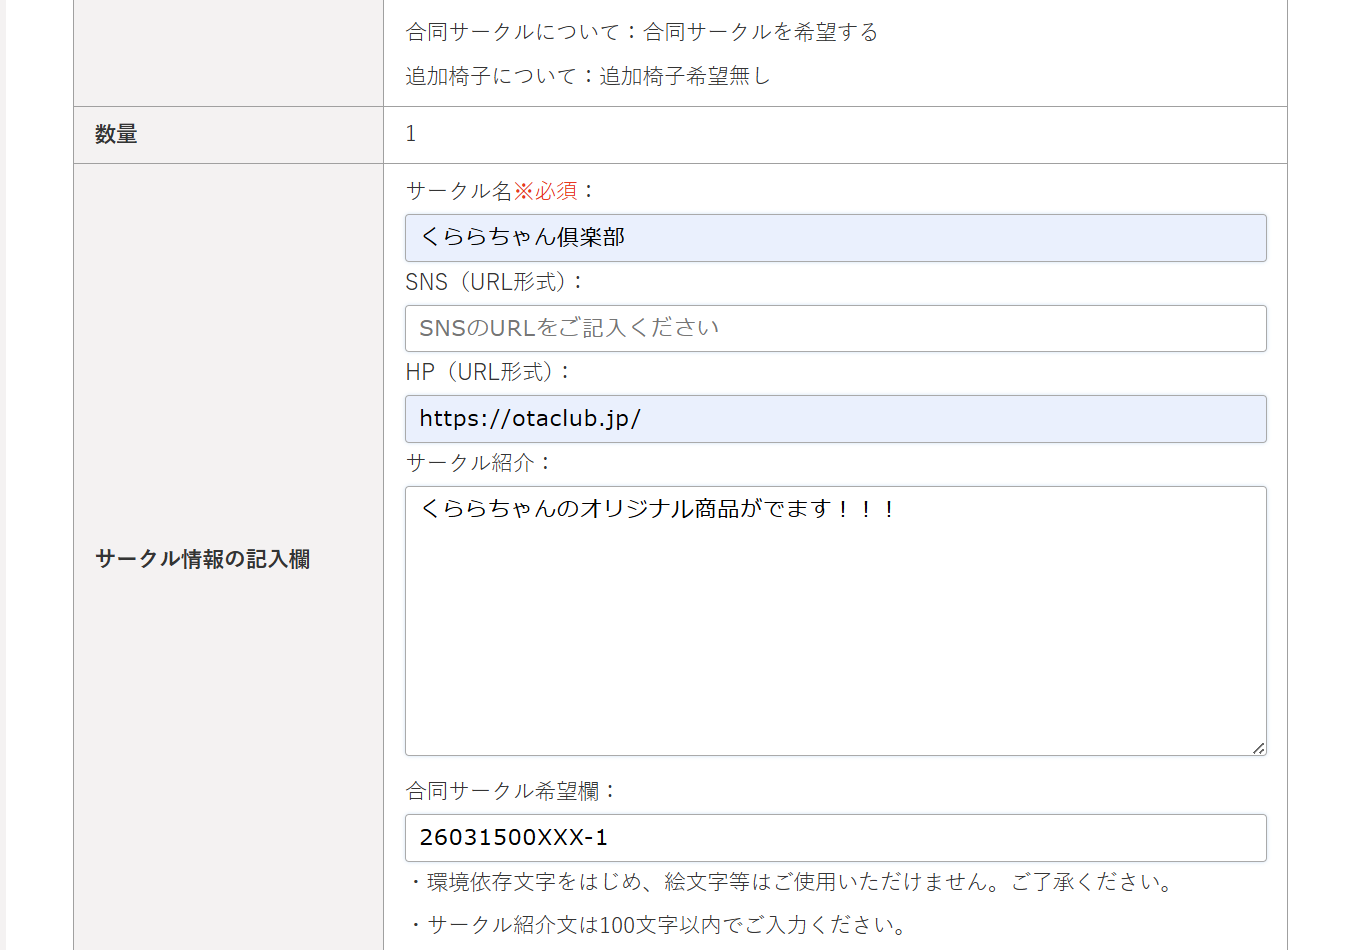Click the HP（URL形式）label

pos(487,372)
